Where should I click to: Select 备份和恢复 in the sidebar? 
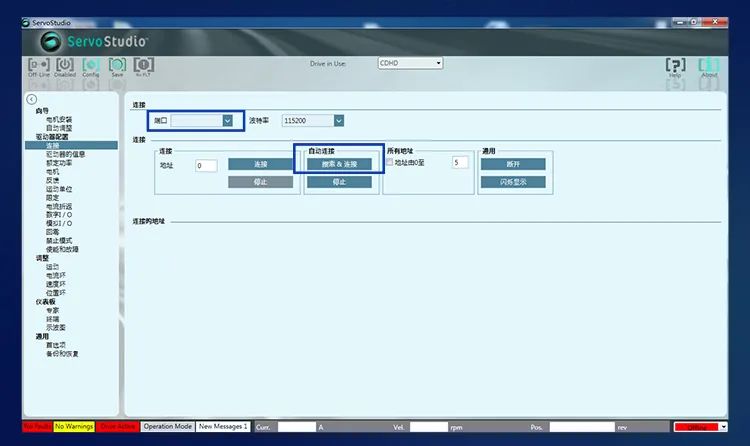(x=62, y=353)
